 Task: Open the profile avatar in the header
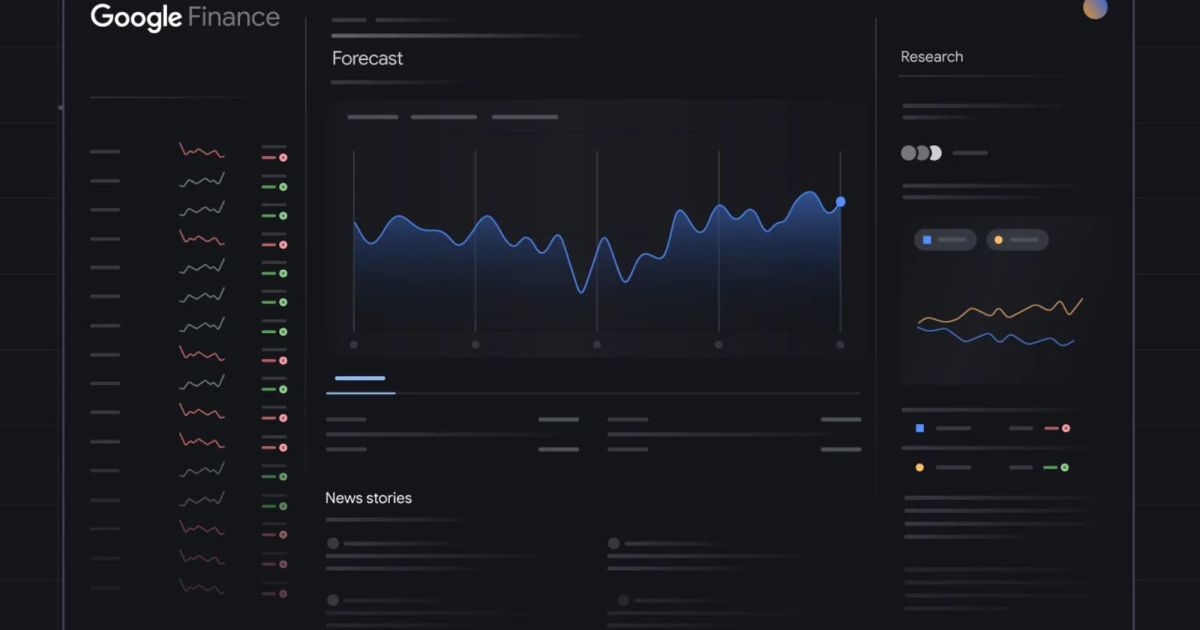coord(1095,8)
